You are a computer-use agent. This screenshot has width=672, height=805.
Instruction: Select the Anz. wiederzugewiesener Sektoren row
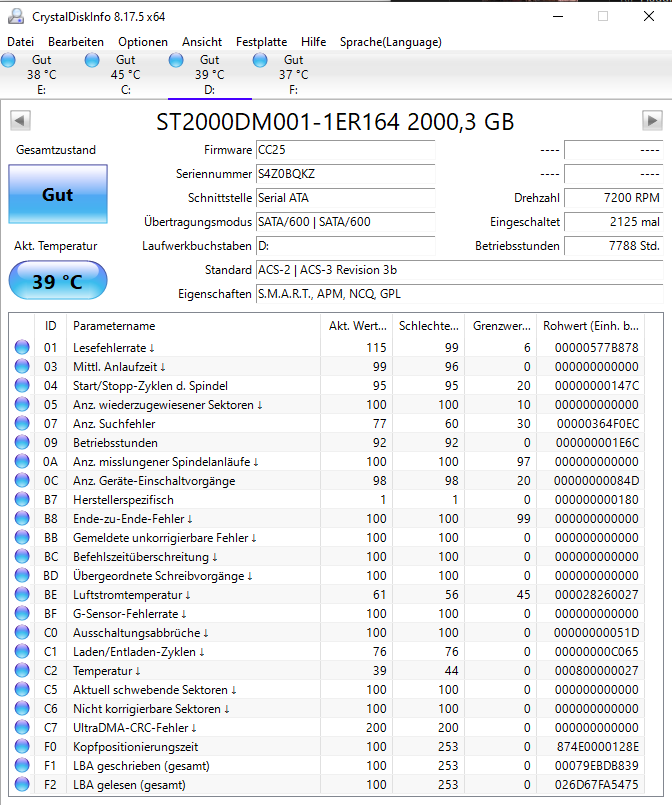tap(327, 405)
